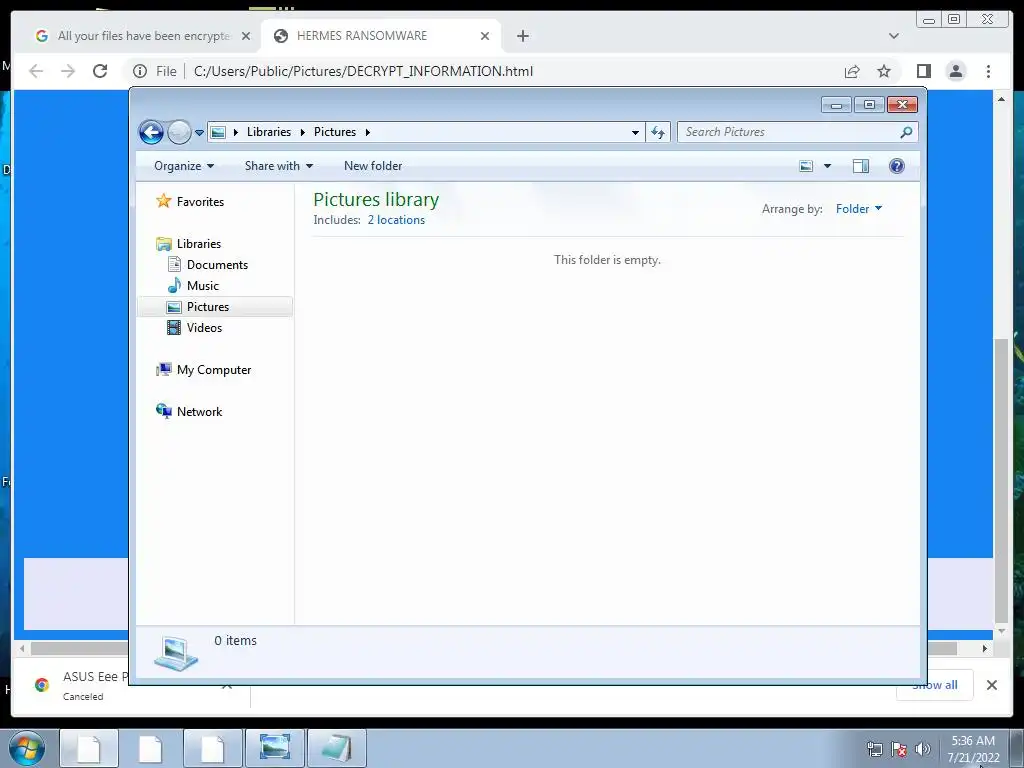Close Chrome downloads bar
1024x768 pixels.
(x=991, y=685)
